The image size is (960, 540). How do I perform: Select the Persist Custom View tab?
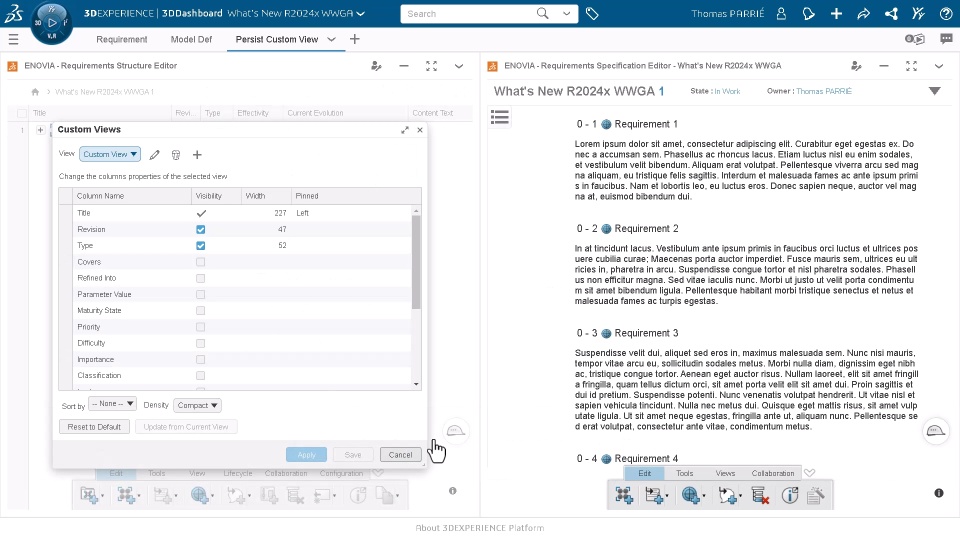[x=277, y=39]
